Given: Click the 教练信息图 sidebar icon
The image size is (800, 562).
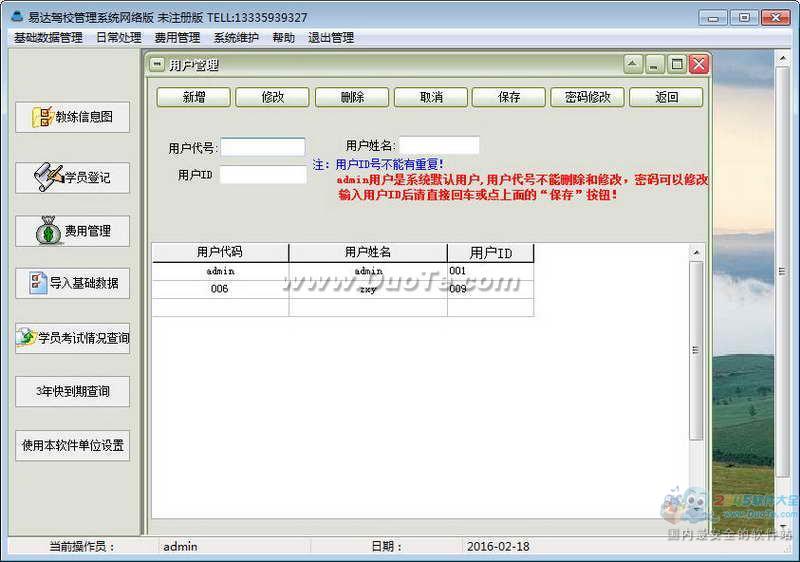Looking at the screenshot, I should point(44,117).
